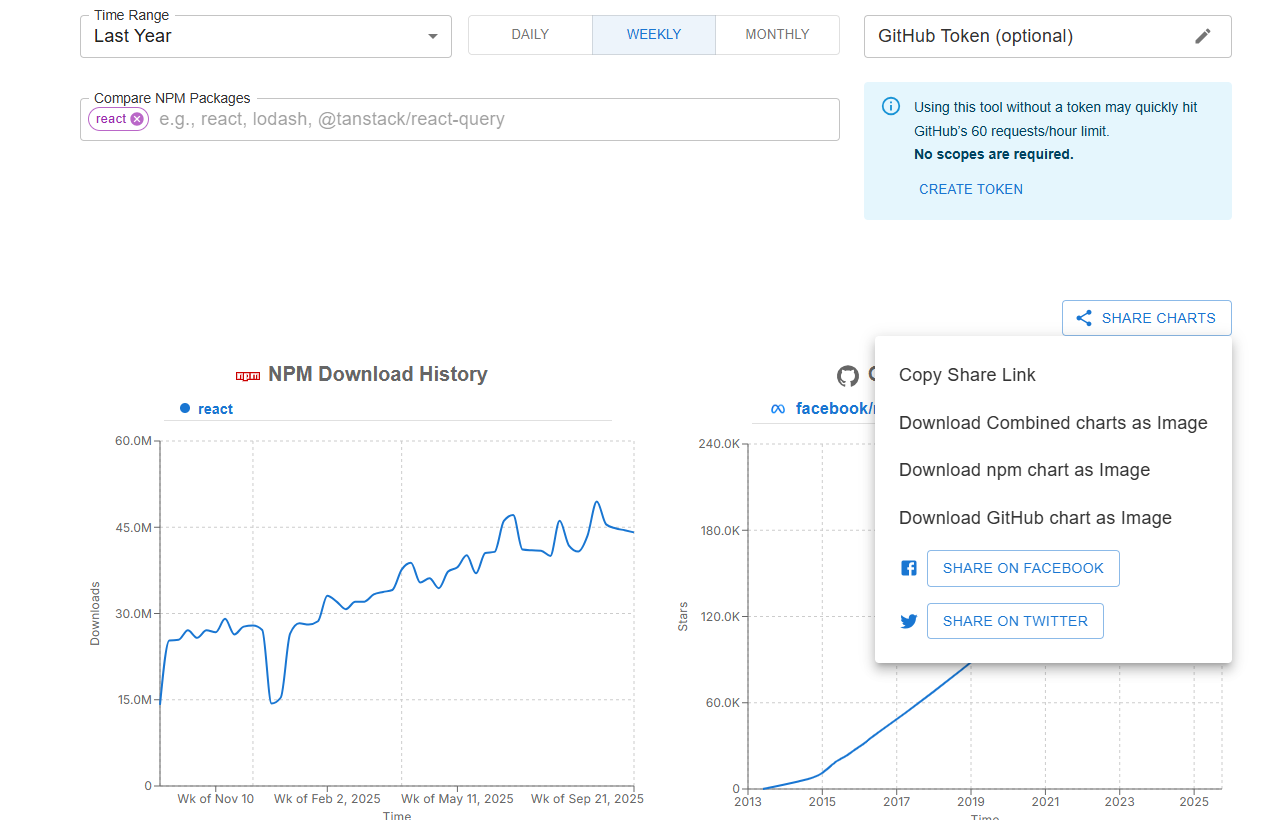The height and width of the screenshot is (820, 1272).
Task: Click the npm logo beside Download History
Action: (248, 376)
